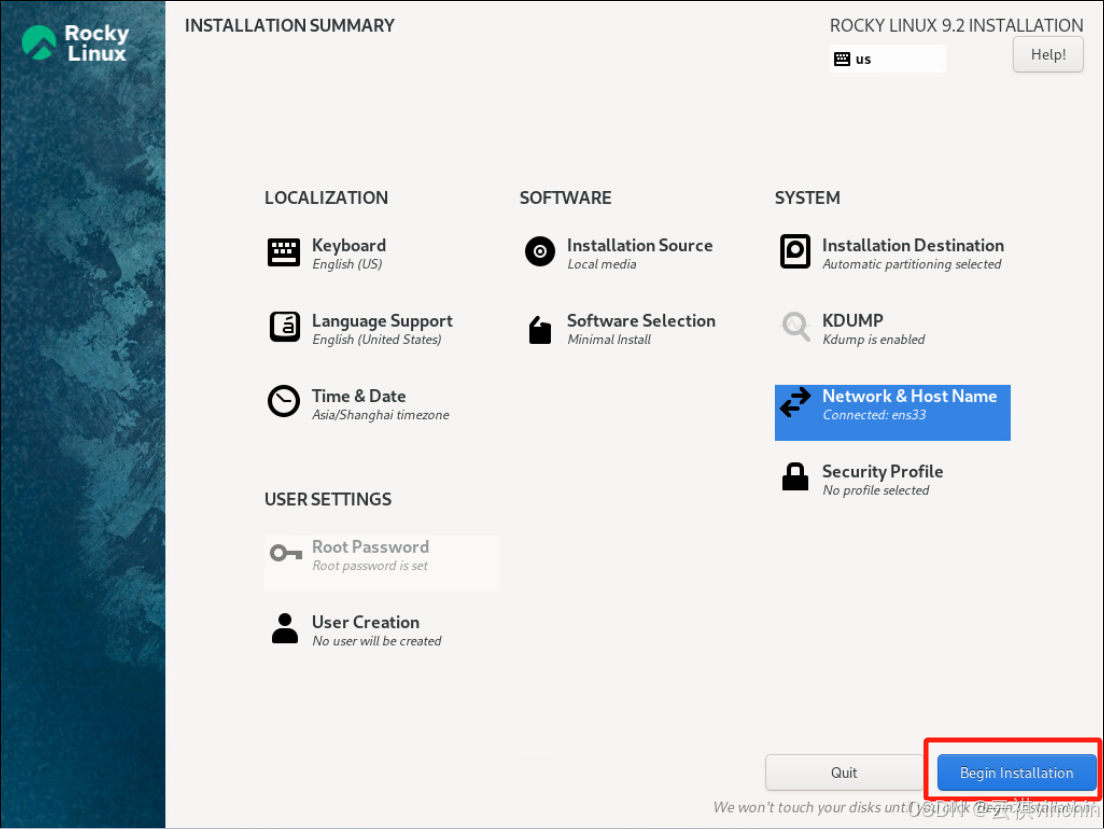Click the Network & Host Name arrows icon
This screenshot has width=1104, height=829.
tap(796, 402)
